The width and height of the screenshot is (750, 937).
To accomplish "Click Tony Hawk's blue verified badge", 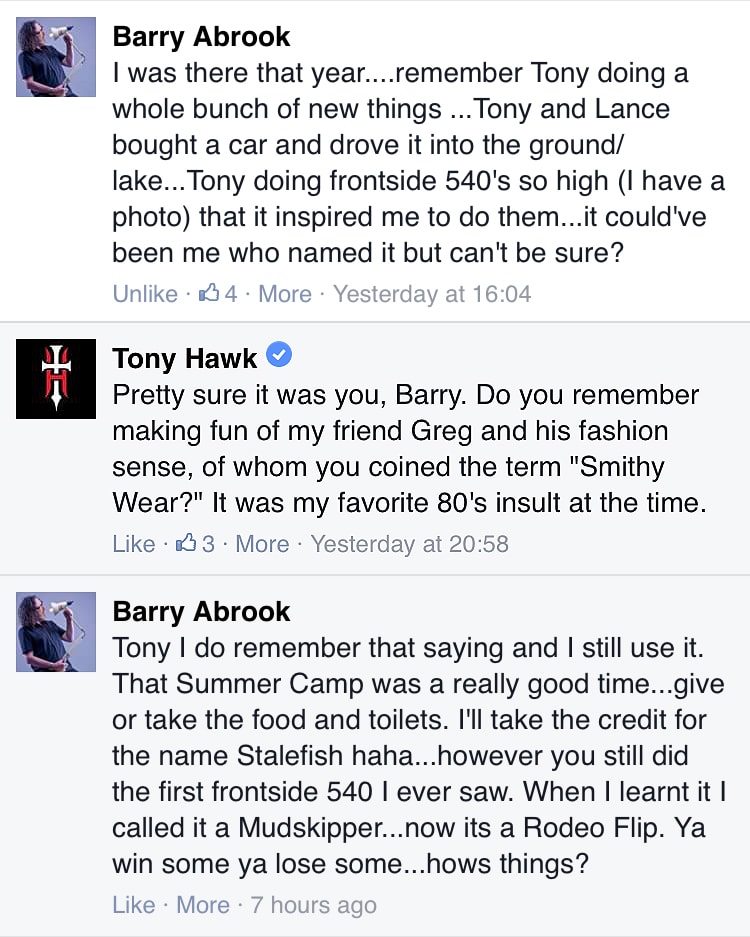I will [x=281, y=356].
